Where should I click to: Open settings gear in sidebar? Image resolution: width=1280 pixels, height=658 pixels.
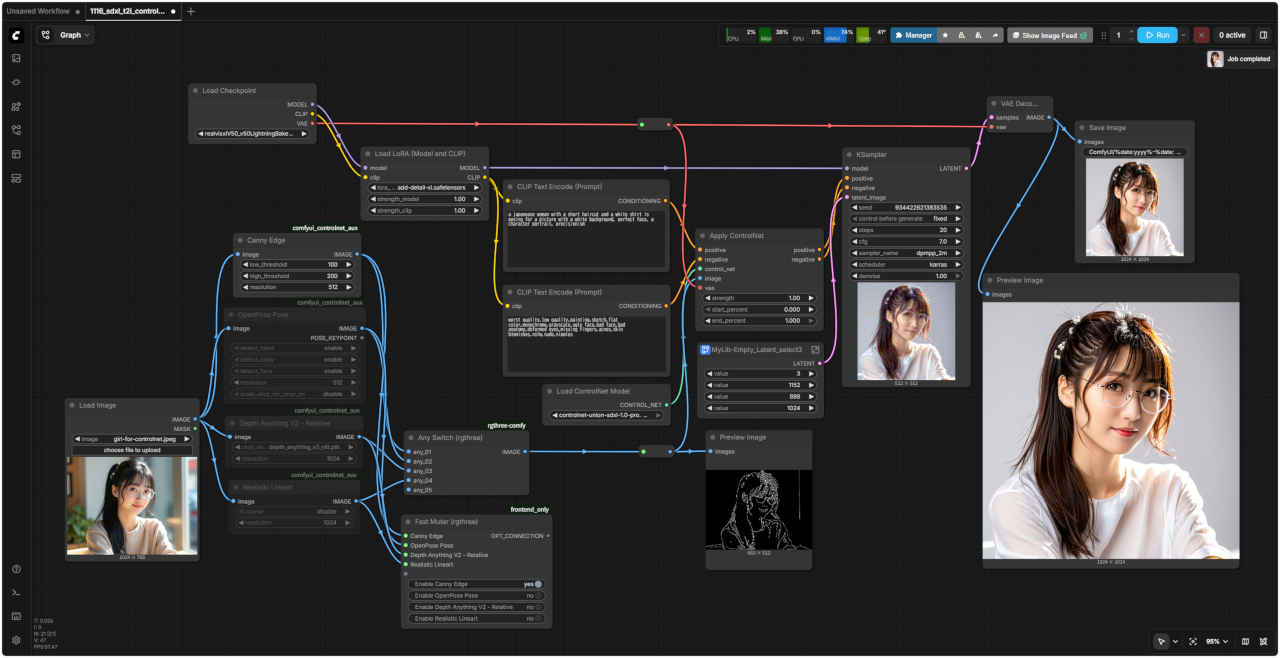tap(16, 640)
